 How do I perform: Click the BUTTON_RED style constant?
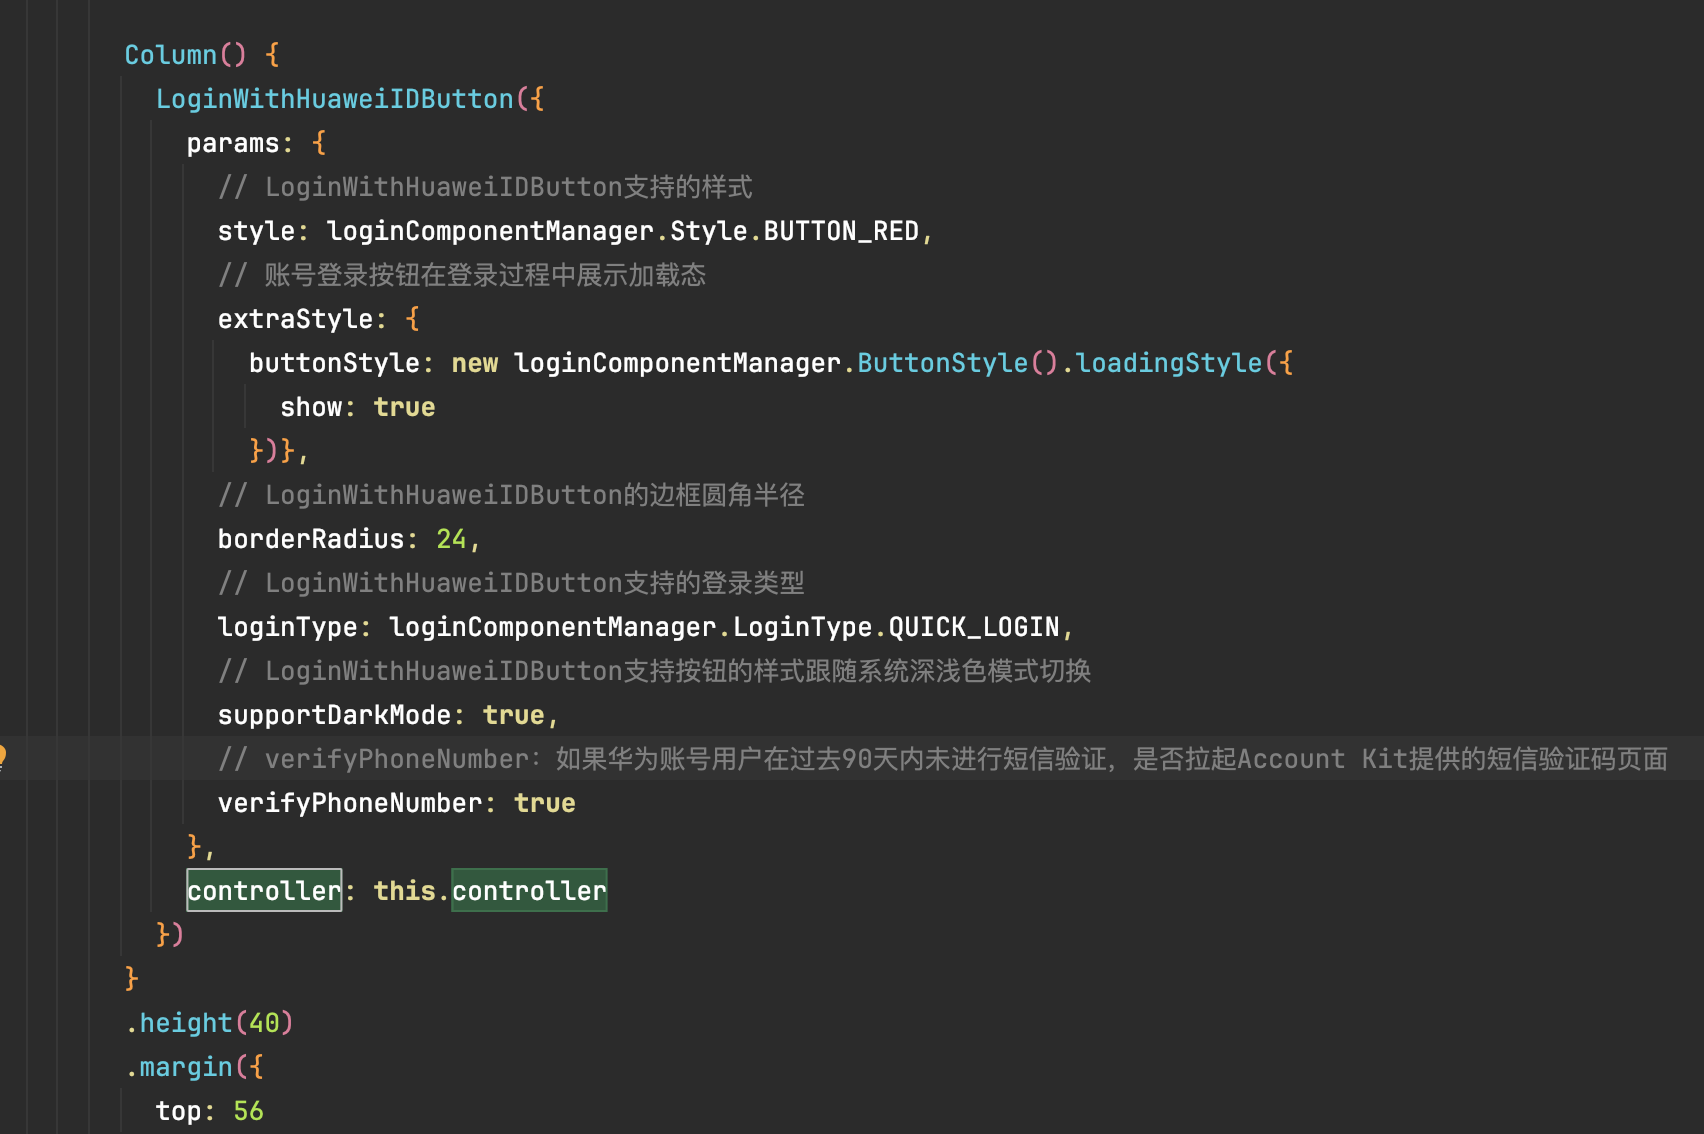pyautogui.click(x=841, y=231)
